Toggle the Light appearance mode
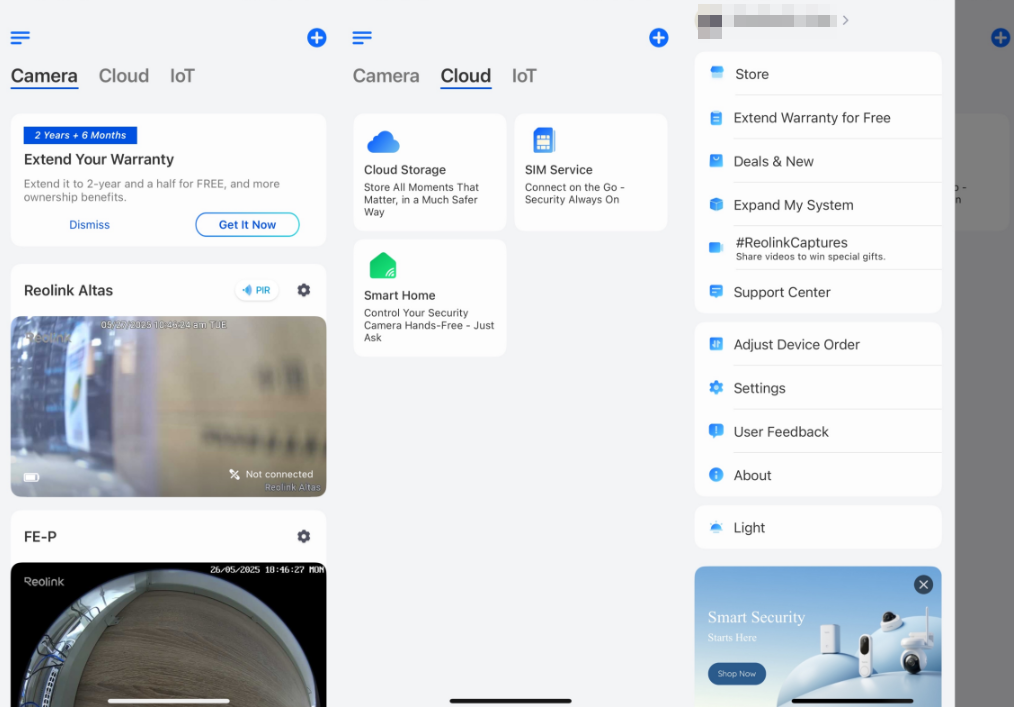1014x707 pixels. 817,527
